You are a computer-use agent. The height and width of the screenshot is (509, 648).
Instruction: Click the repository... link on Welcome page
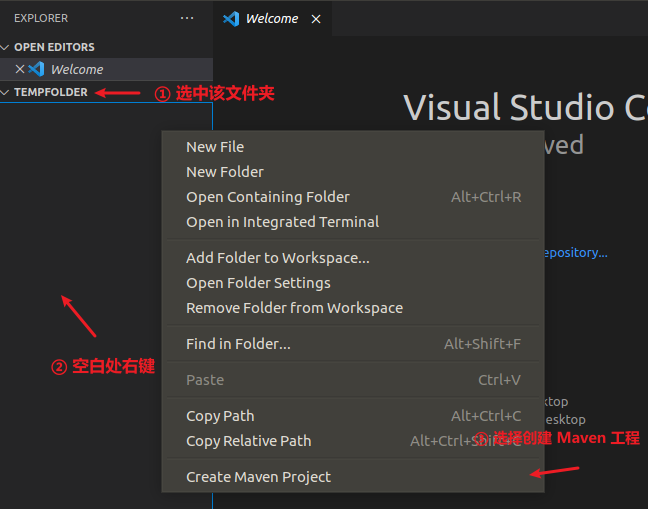click(576, 252)
